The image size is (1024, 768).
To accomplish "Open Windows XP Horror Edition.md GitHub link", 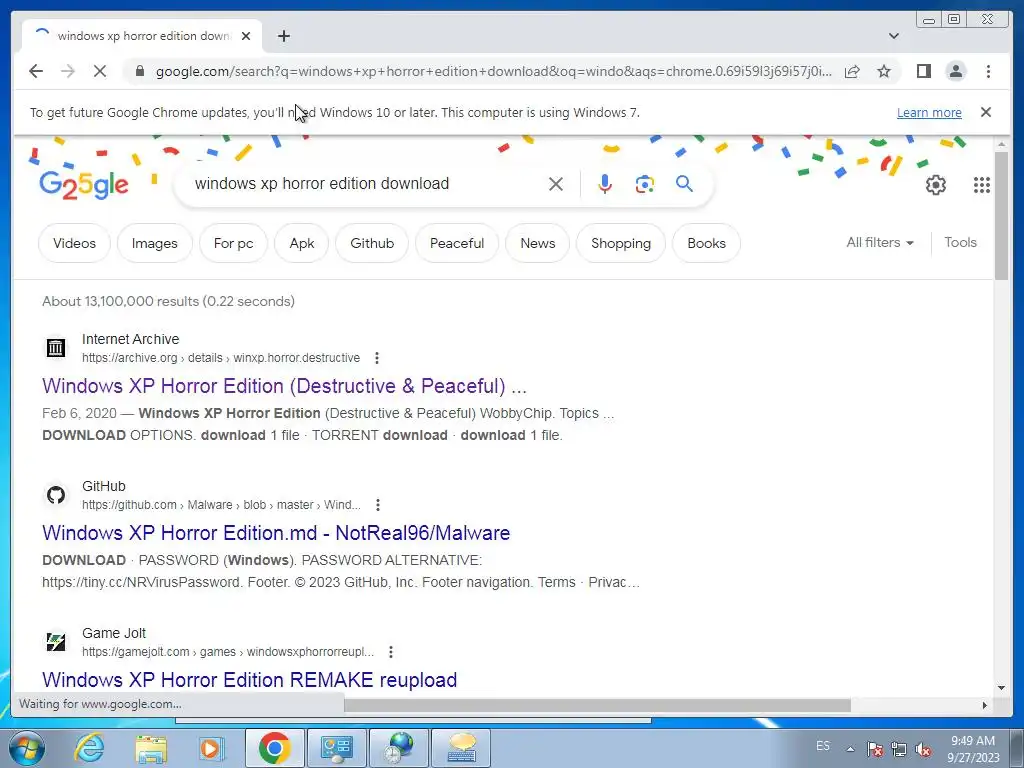I will pyautogui.click(x=276, y=533).
